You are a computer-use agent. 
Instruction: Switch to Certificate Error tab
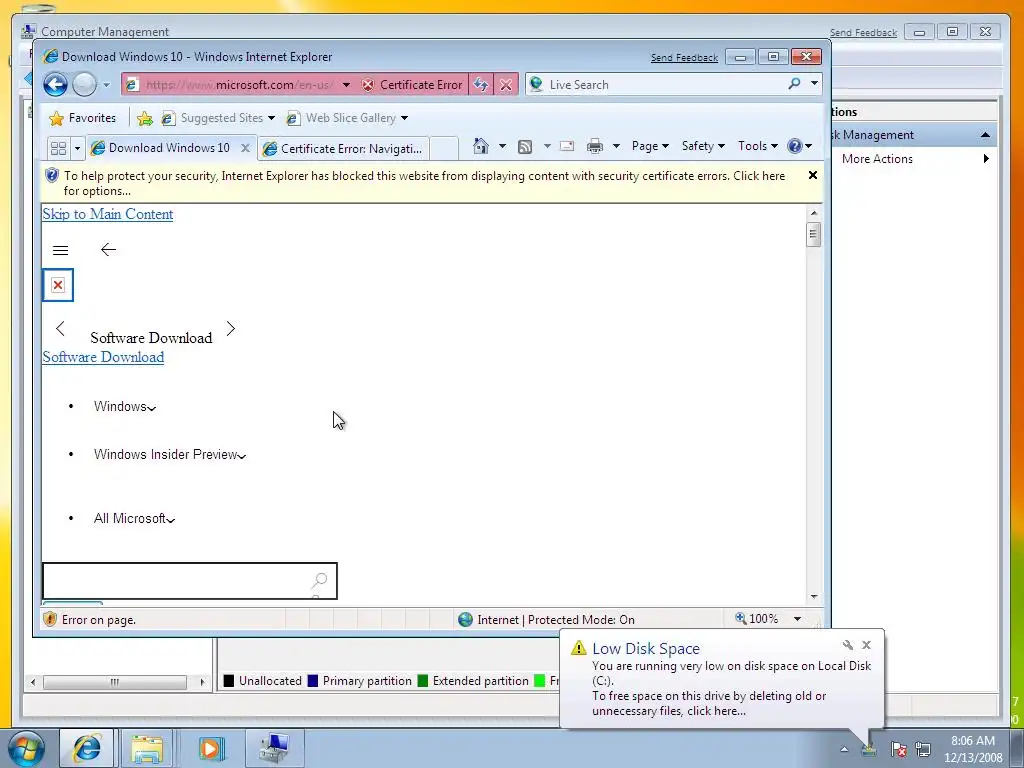[x=344, y=149]
